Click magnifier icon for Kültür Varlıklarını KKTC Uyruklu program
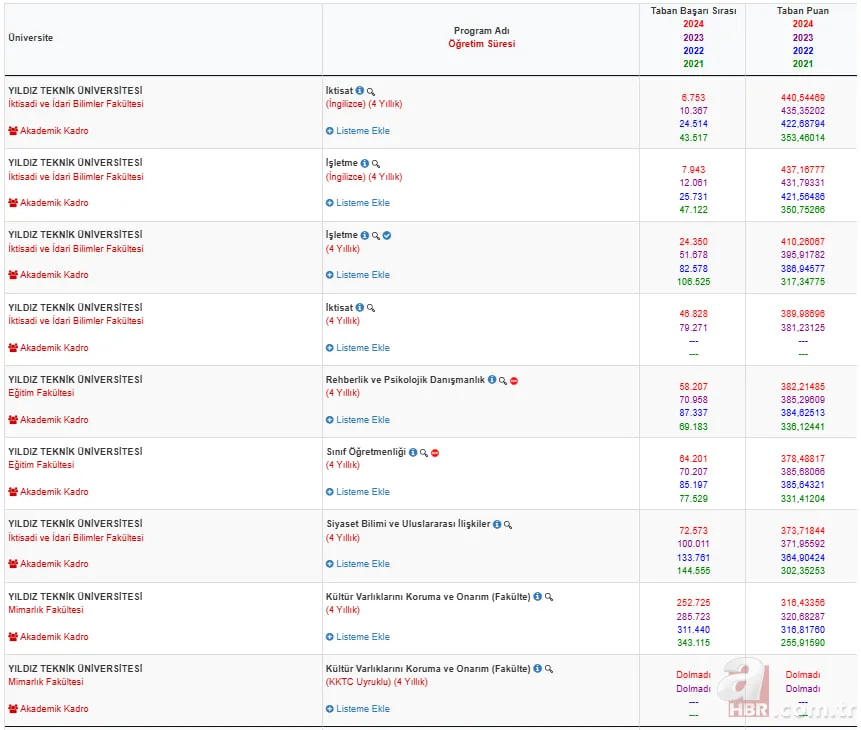861x730 pixels. pos(549,669)
